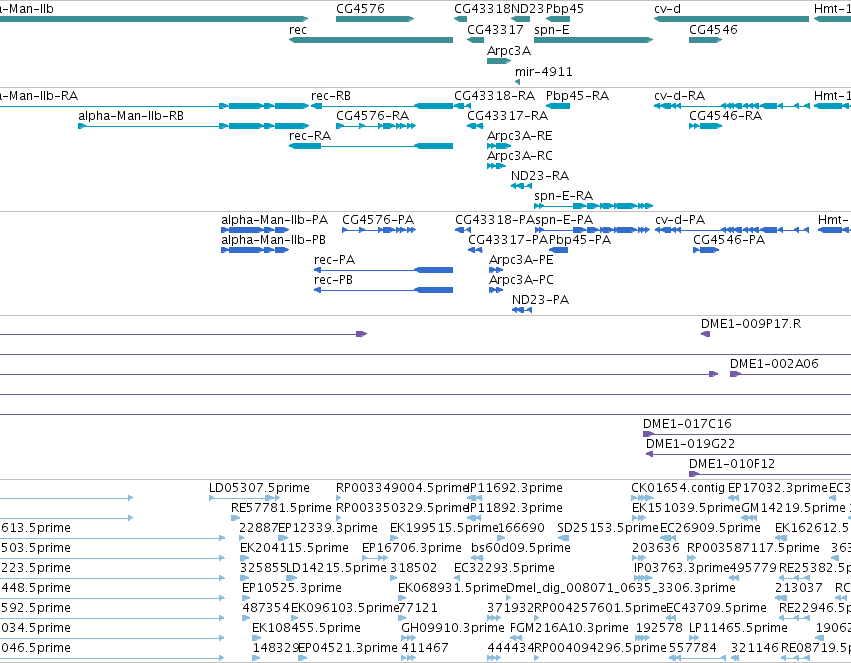Click the mir-4911 gene label
Image resolution: width=851 pixels, height=663 pixels.
pyautogui.click(x=543, y=72)
